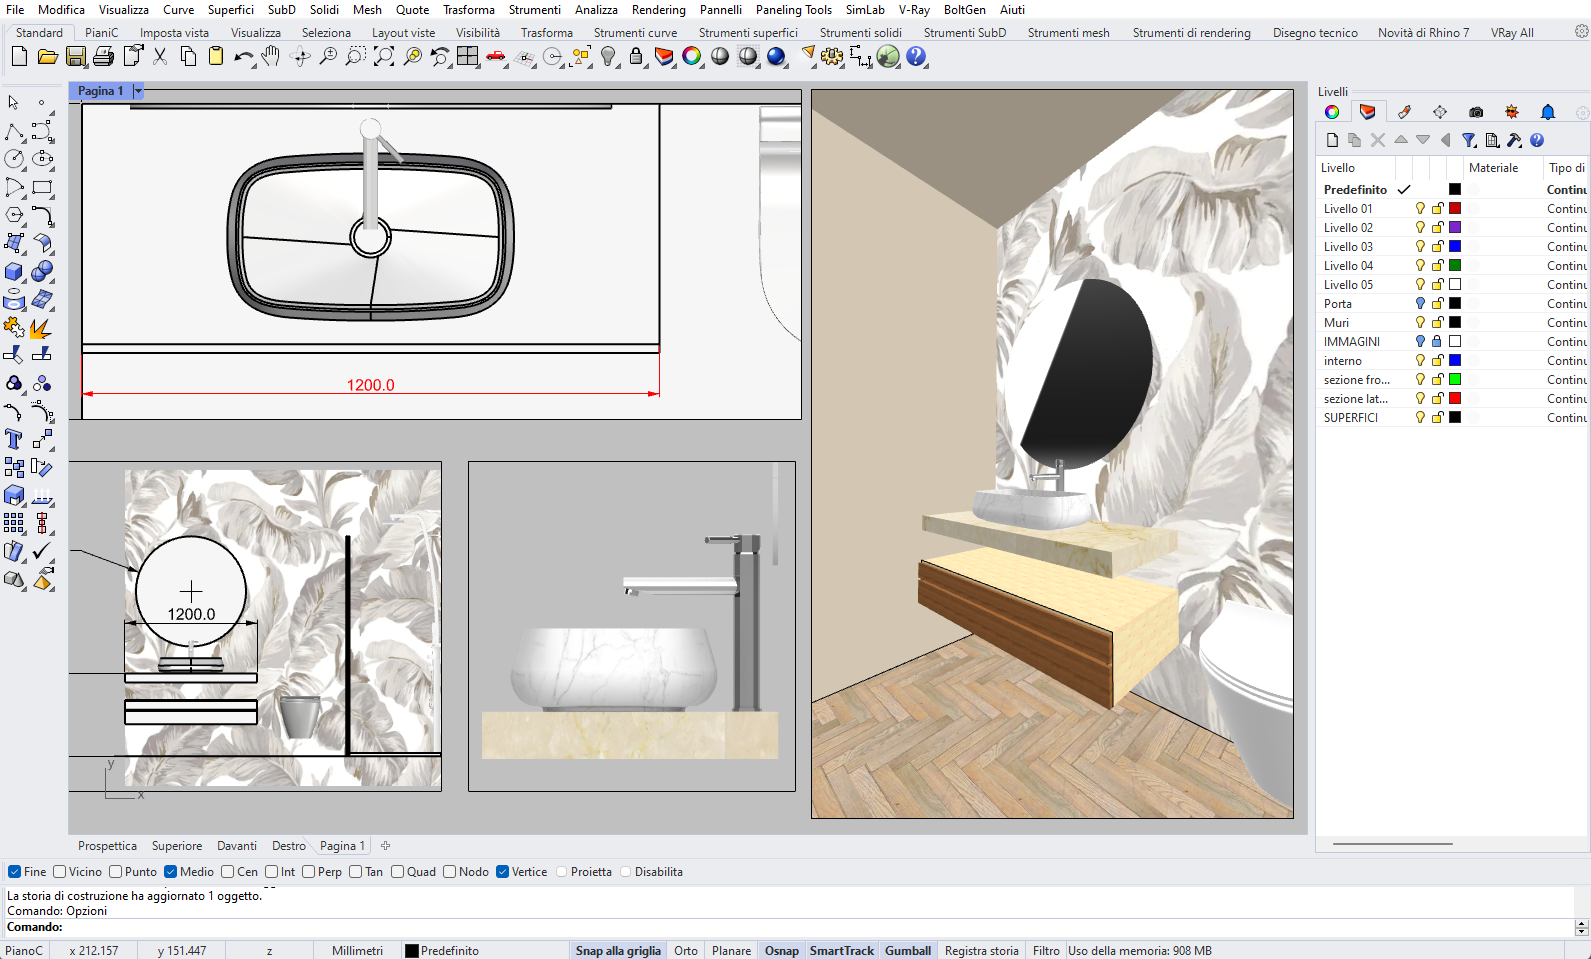Image resolution: width=1591 pixels, height=959 pixels.
Task: Click the layer Filter funnel icon
Action: (x=1468, y=140)
